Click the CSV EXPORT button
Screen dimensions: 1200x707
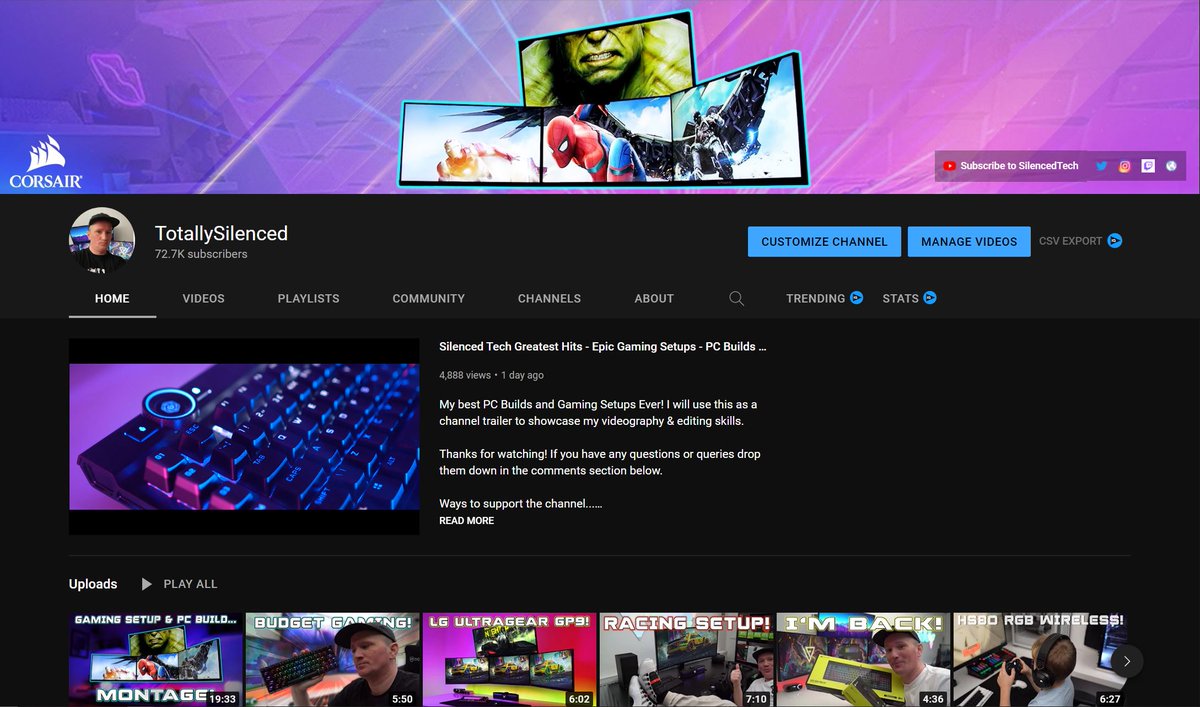click(x=1080, y=241)
